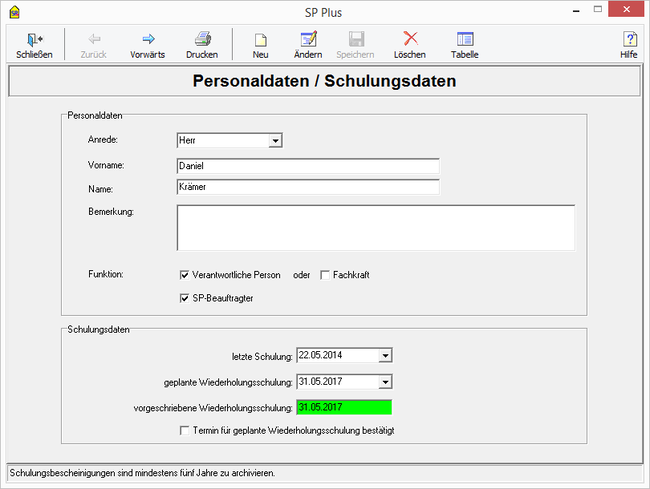Expand the Anrede dropdown
This screenshot has height=489, width=650.
275,141
